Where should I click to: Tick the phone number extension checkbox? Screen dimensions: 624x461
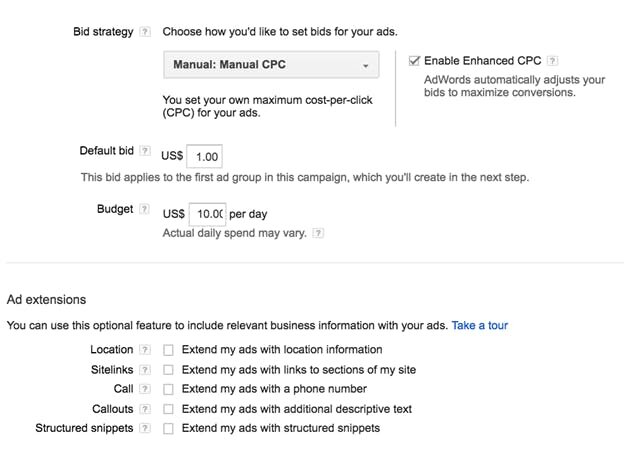(x=169, y=390)
